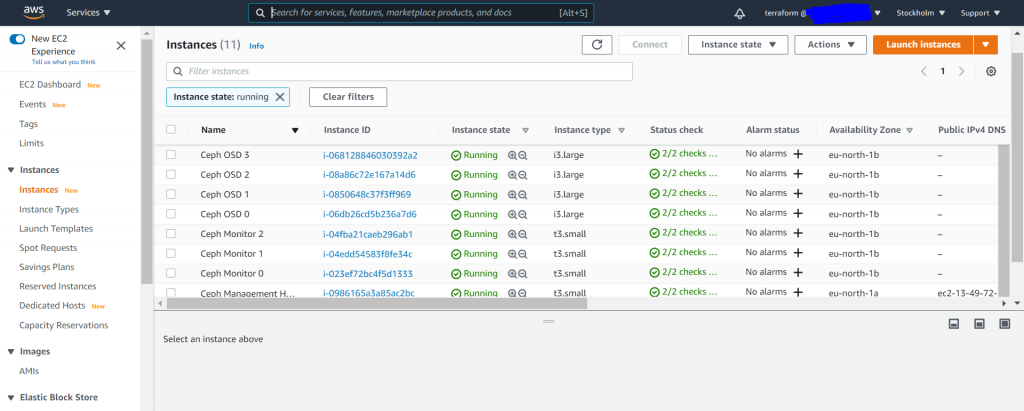
Task: Go to next page arrow
Action: (961, 71)
